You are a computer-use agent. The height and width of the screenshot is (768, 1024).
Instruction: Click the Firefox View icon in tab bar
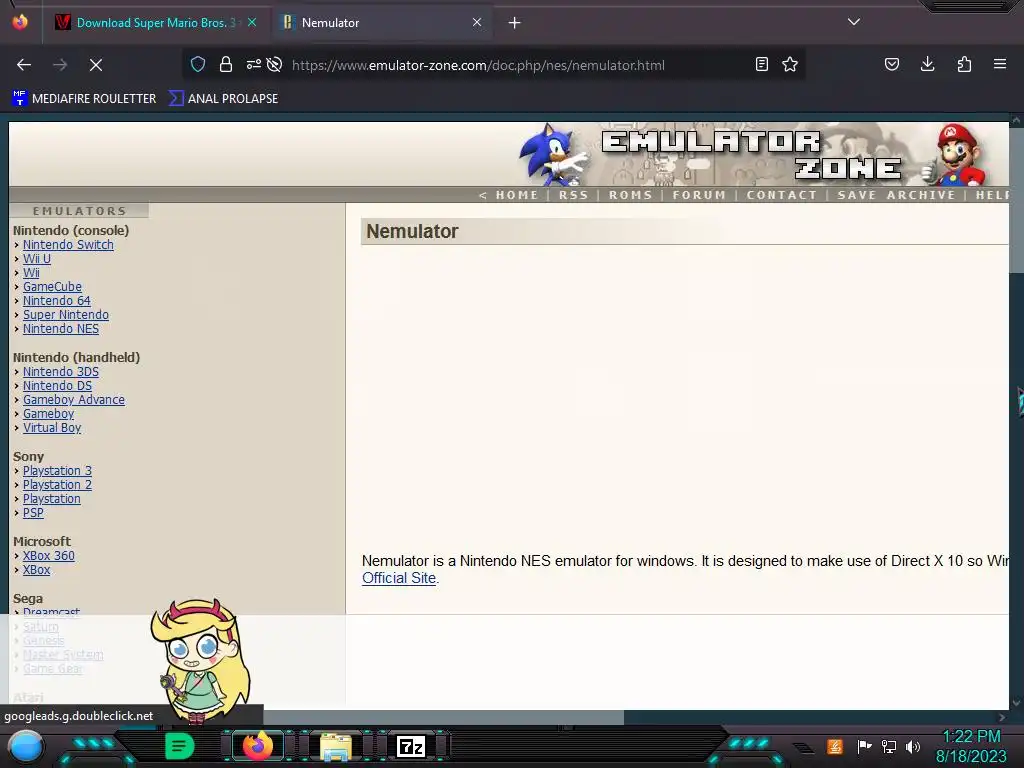[x=20, y=22]
